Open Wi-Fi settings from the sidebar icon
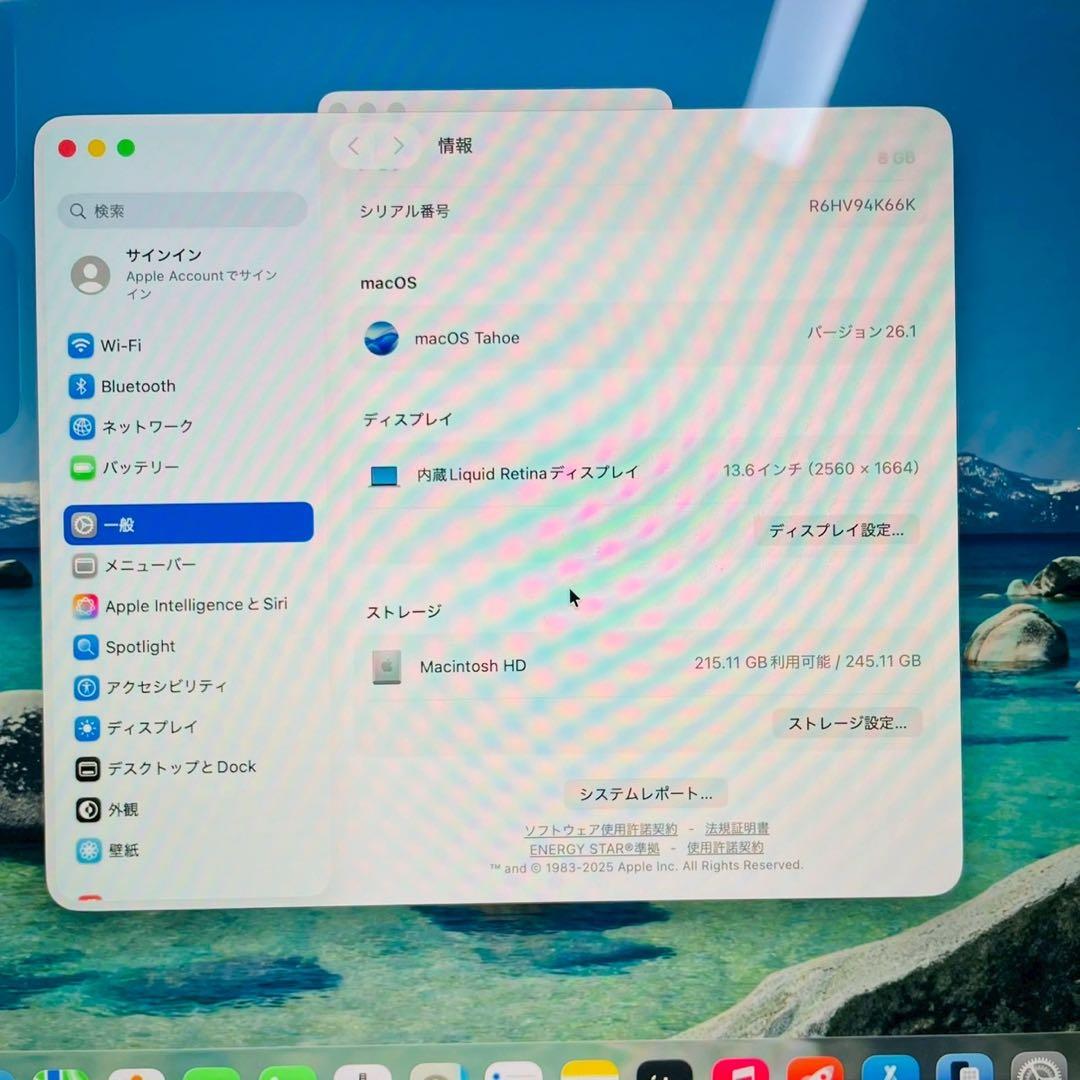The image size is (1080, 1080). pos(83,345)
